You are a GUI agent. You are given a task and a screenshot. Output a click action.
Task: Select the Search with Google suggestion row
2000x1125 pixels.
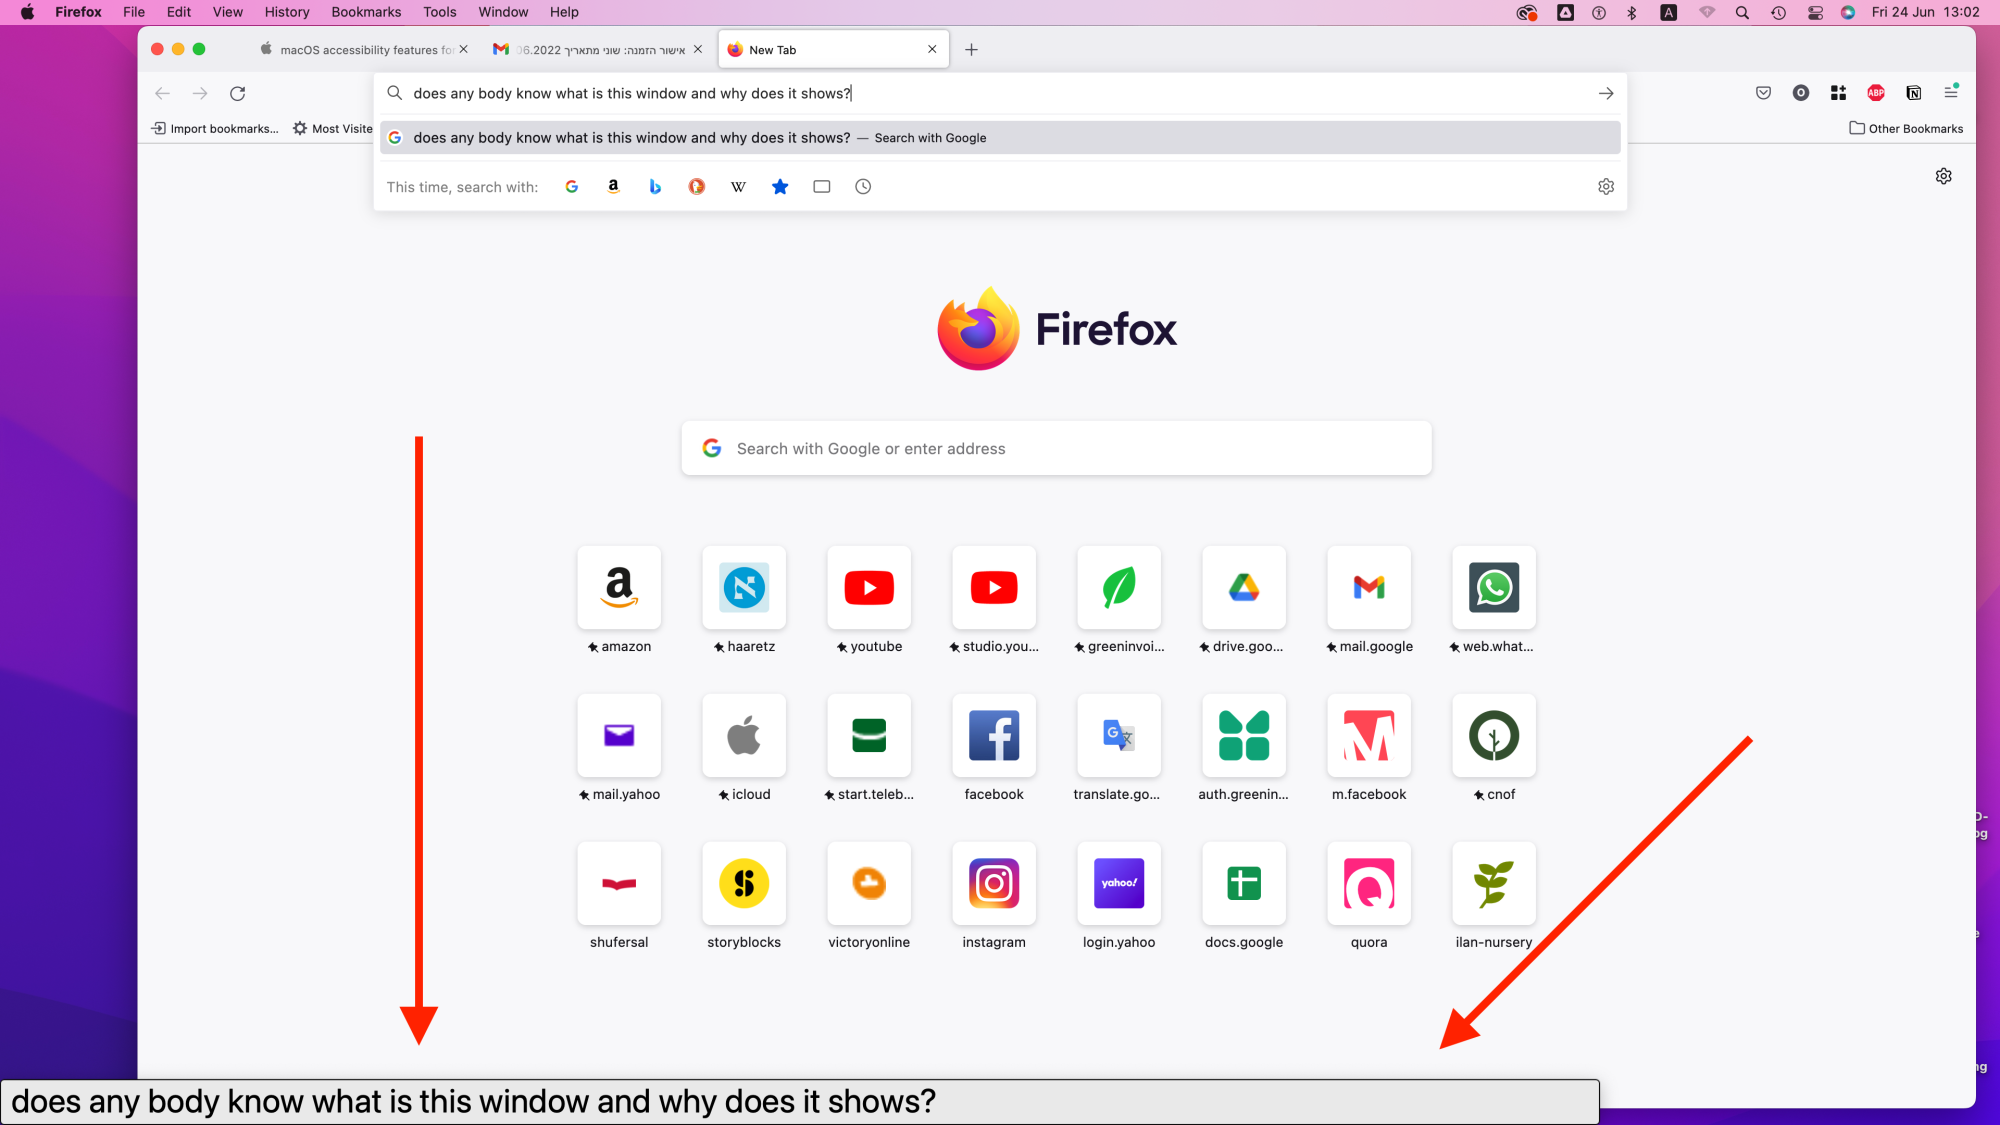coord(1000,138)
